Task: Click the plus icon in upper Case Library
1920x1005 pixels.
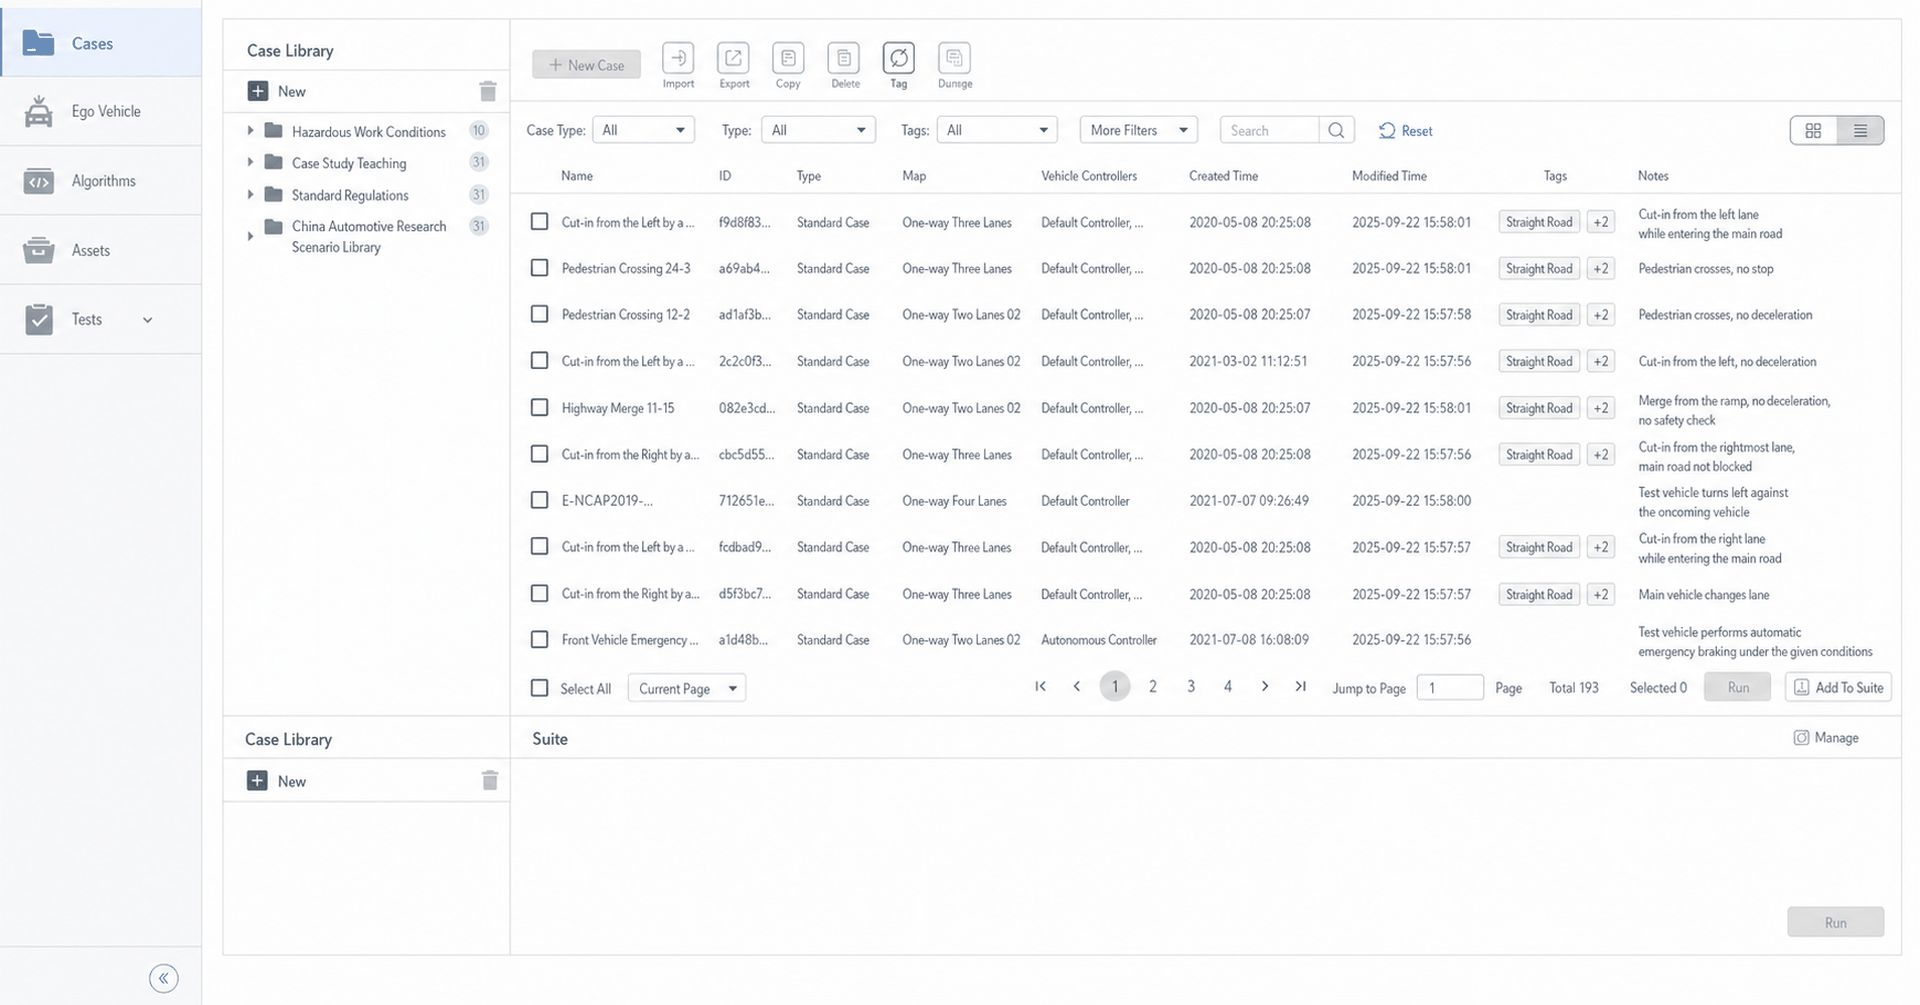Action: click(258, 91)
